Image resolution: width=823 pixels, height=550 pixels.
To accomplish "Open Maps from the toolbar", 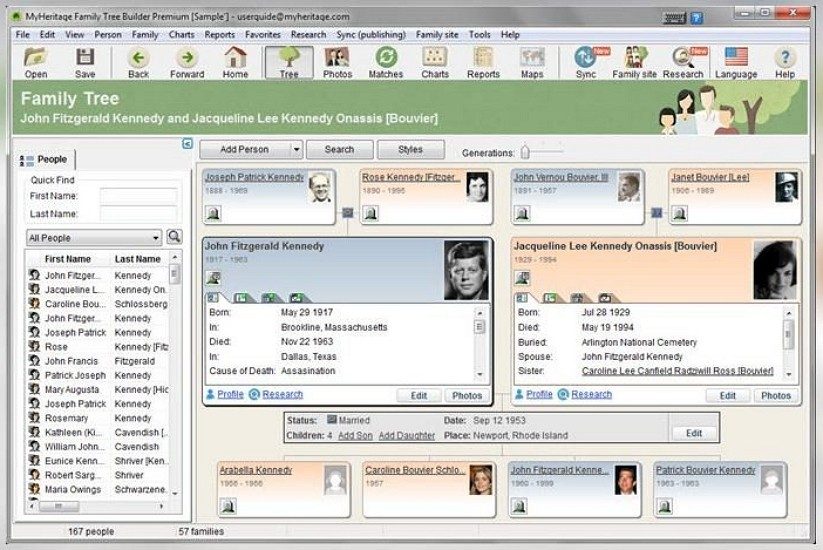I will pos(532,62).
